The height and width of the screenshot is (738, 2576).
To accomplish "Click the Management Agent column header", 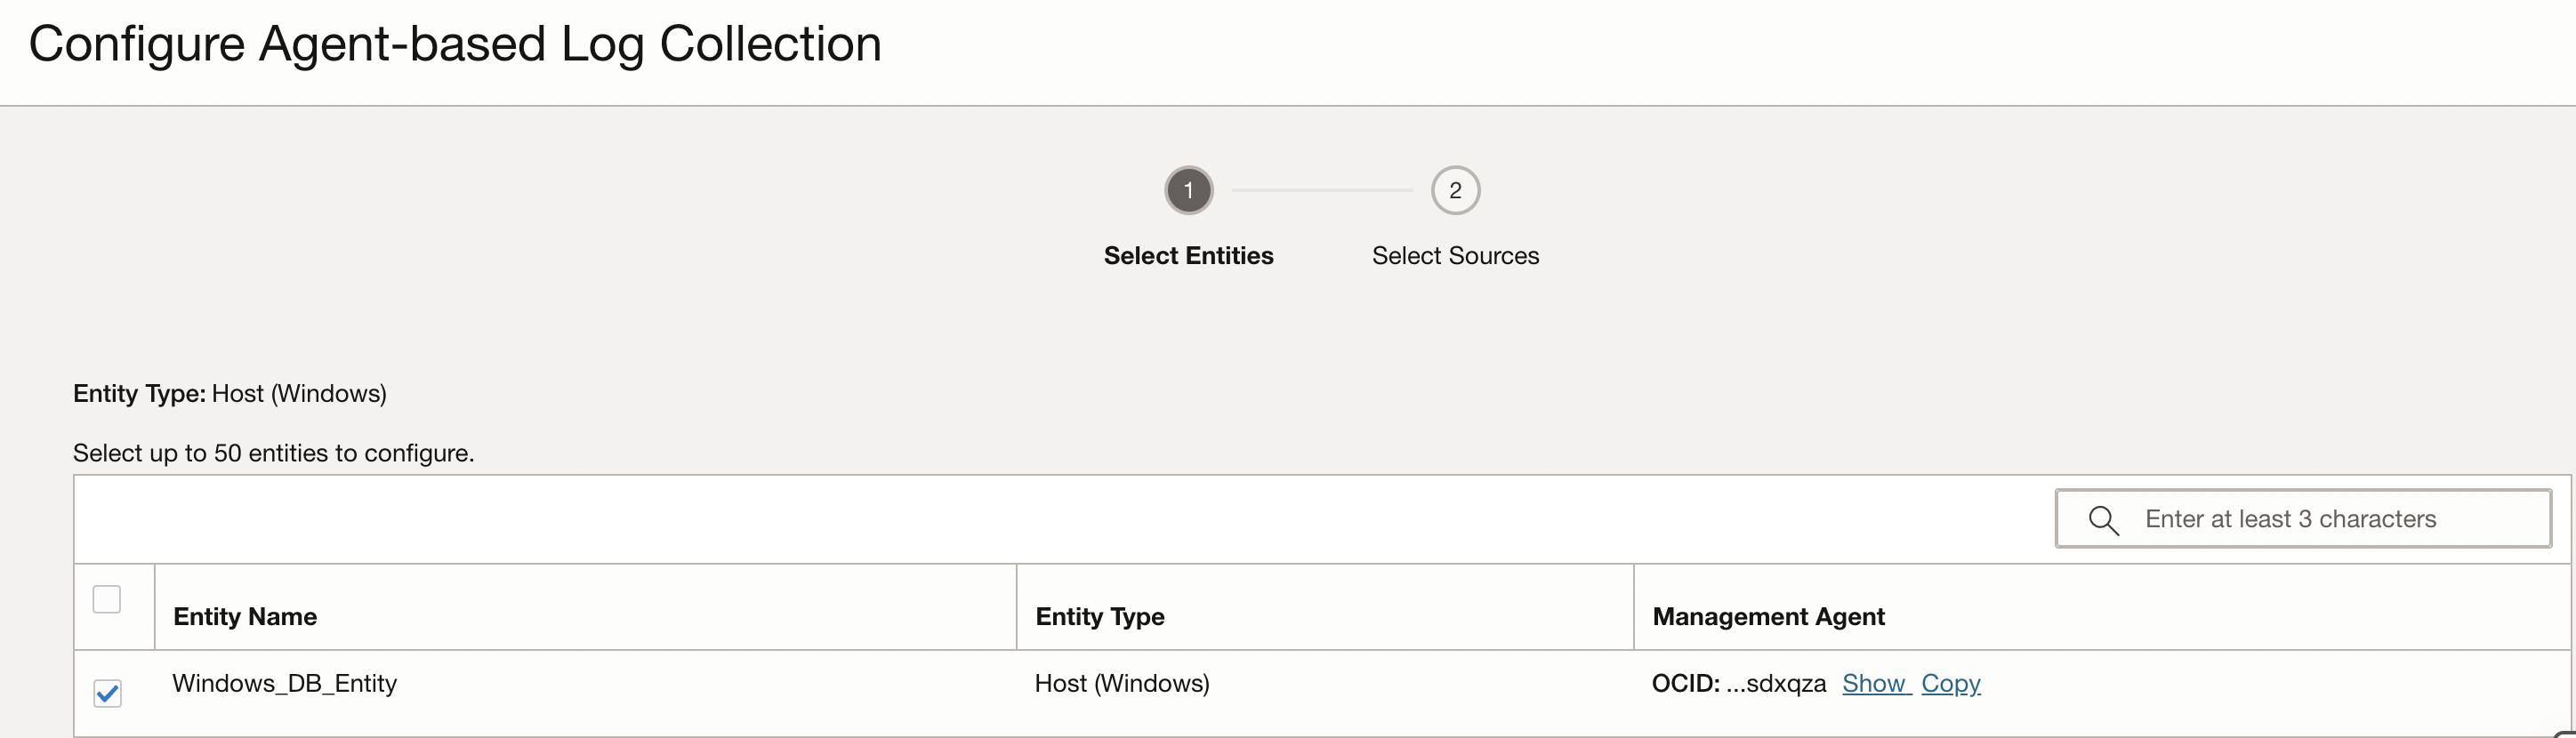I will click(x=1768, y=616).
